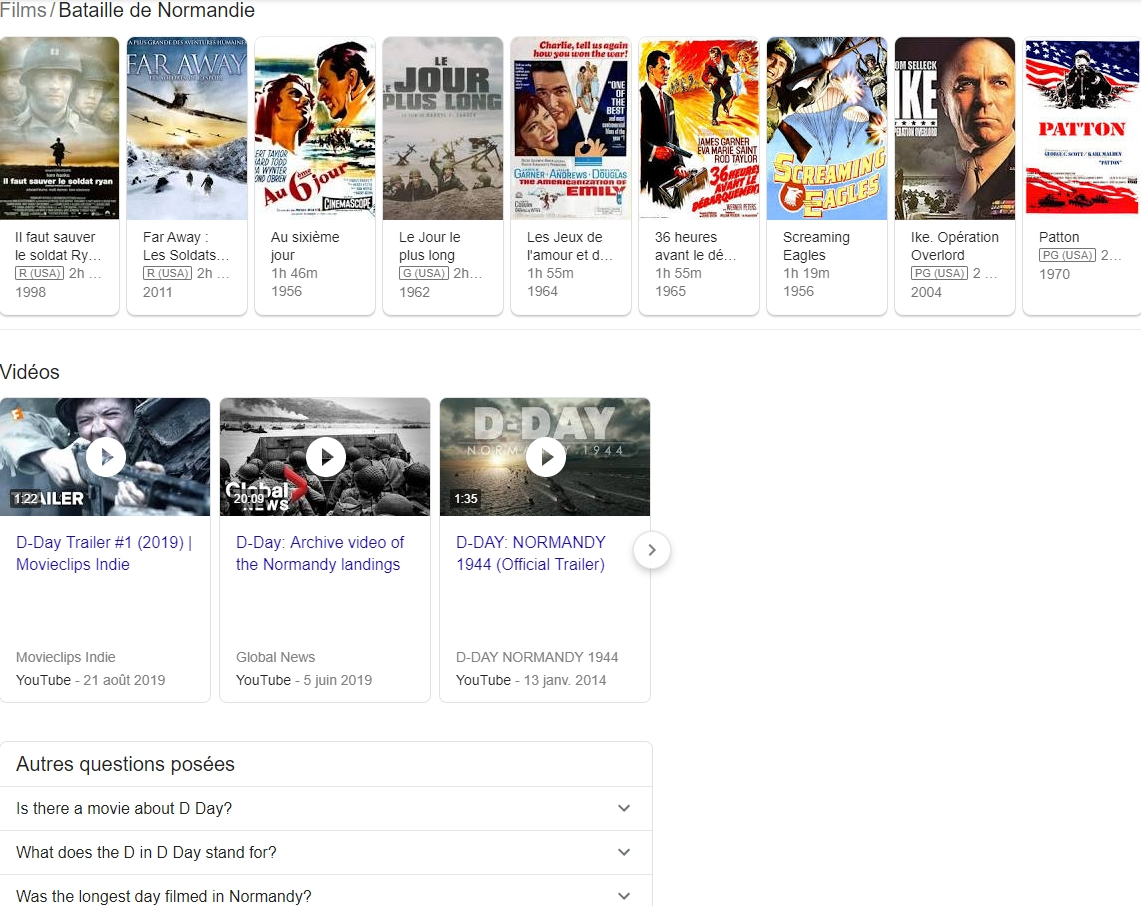Click the 'D-DAY NORMANDY 1944' channel name
The image size is (1141, 906).
point(537,657)
